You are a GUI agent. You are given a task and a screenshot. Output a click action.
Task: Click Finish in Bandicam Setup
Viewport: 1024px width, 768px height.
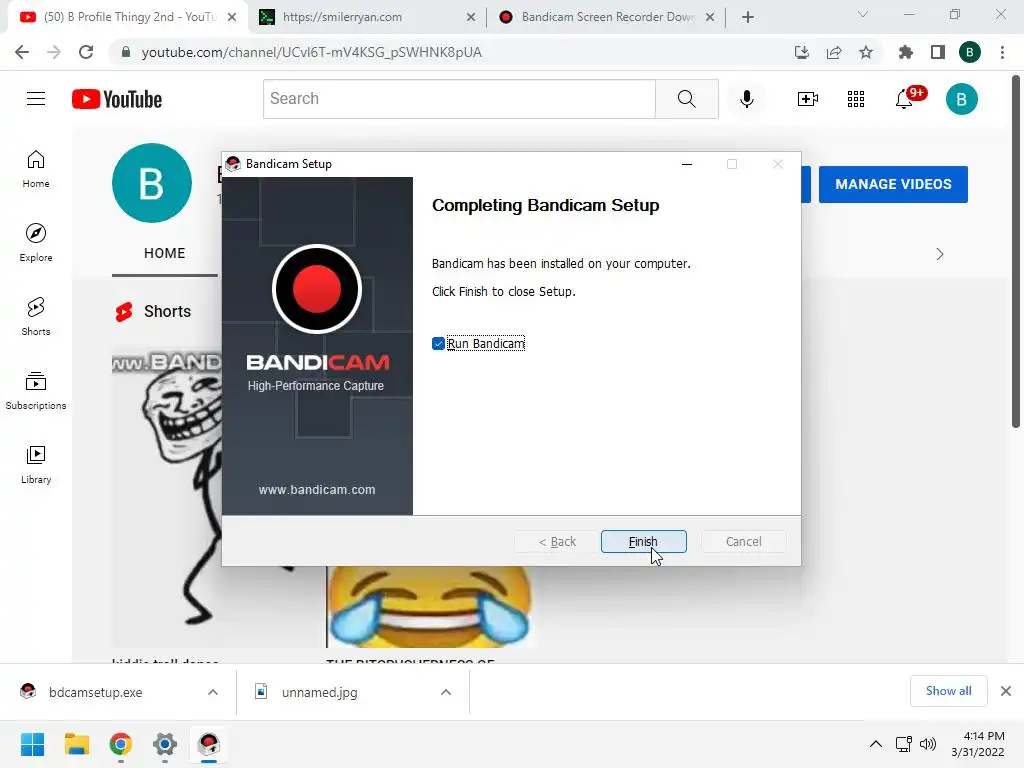point(643,541)
